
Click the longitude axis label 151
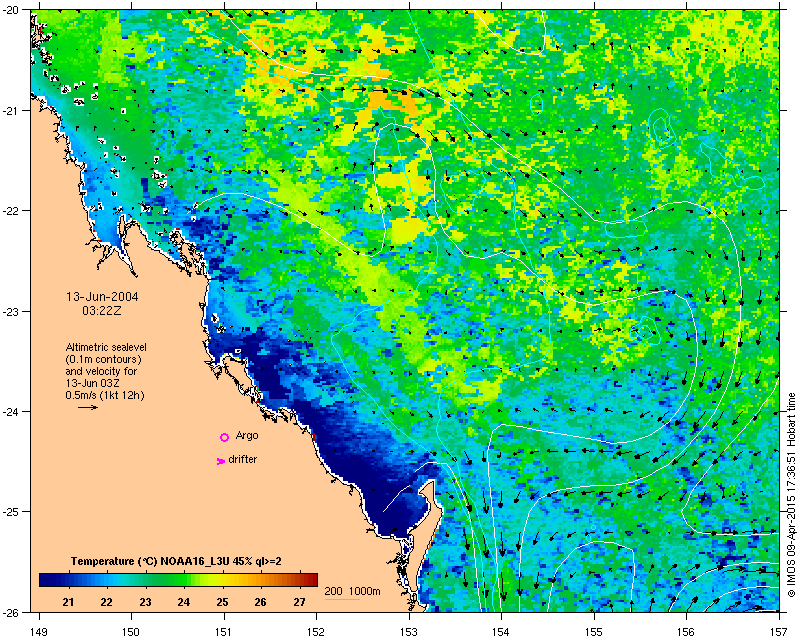(224, 631)
